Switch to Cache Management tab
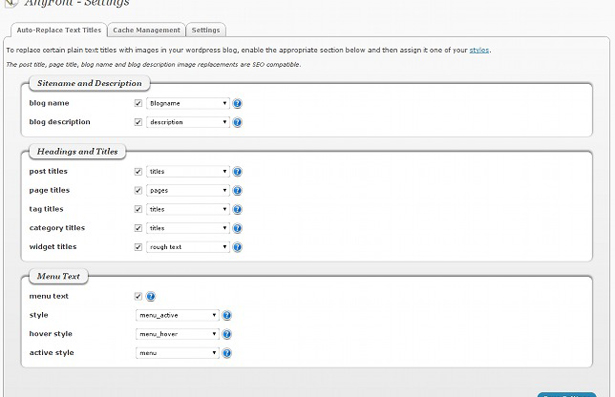This screenshot has height=397, width=615. coord(147,30)
